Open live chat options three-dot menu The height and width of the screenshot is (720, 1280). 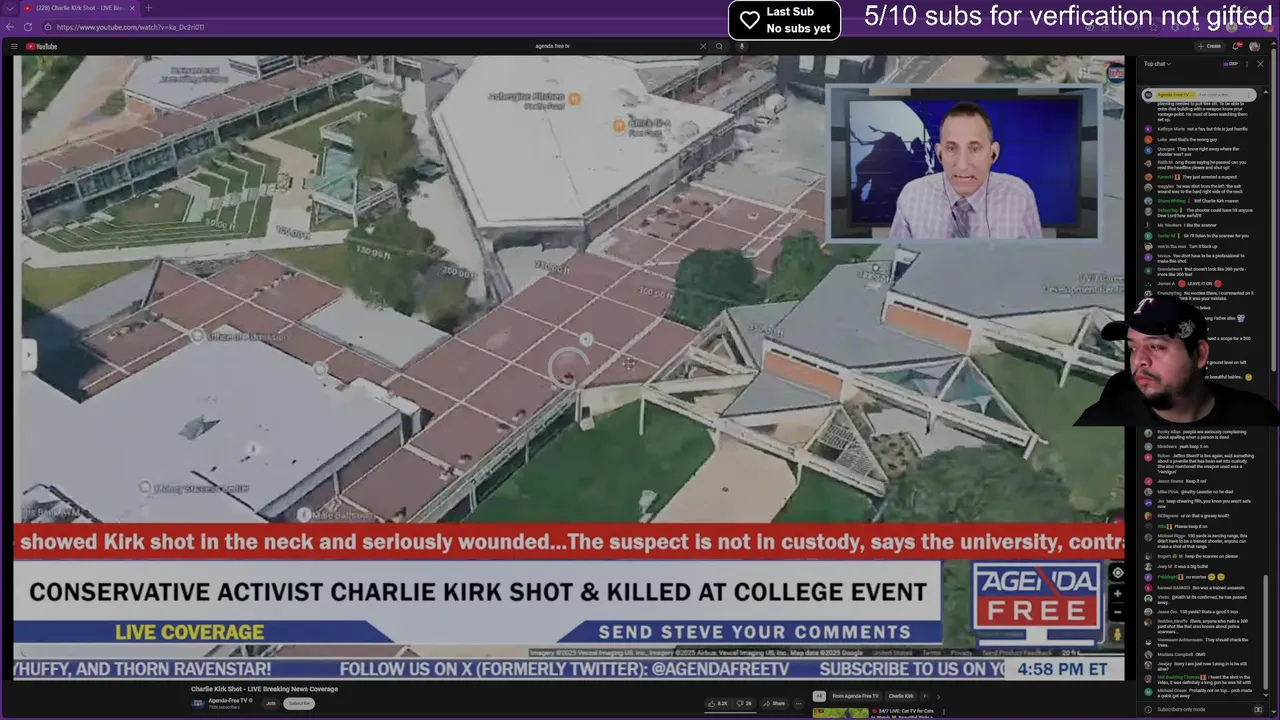pos(1247,64)
